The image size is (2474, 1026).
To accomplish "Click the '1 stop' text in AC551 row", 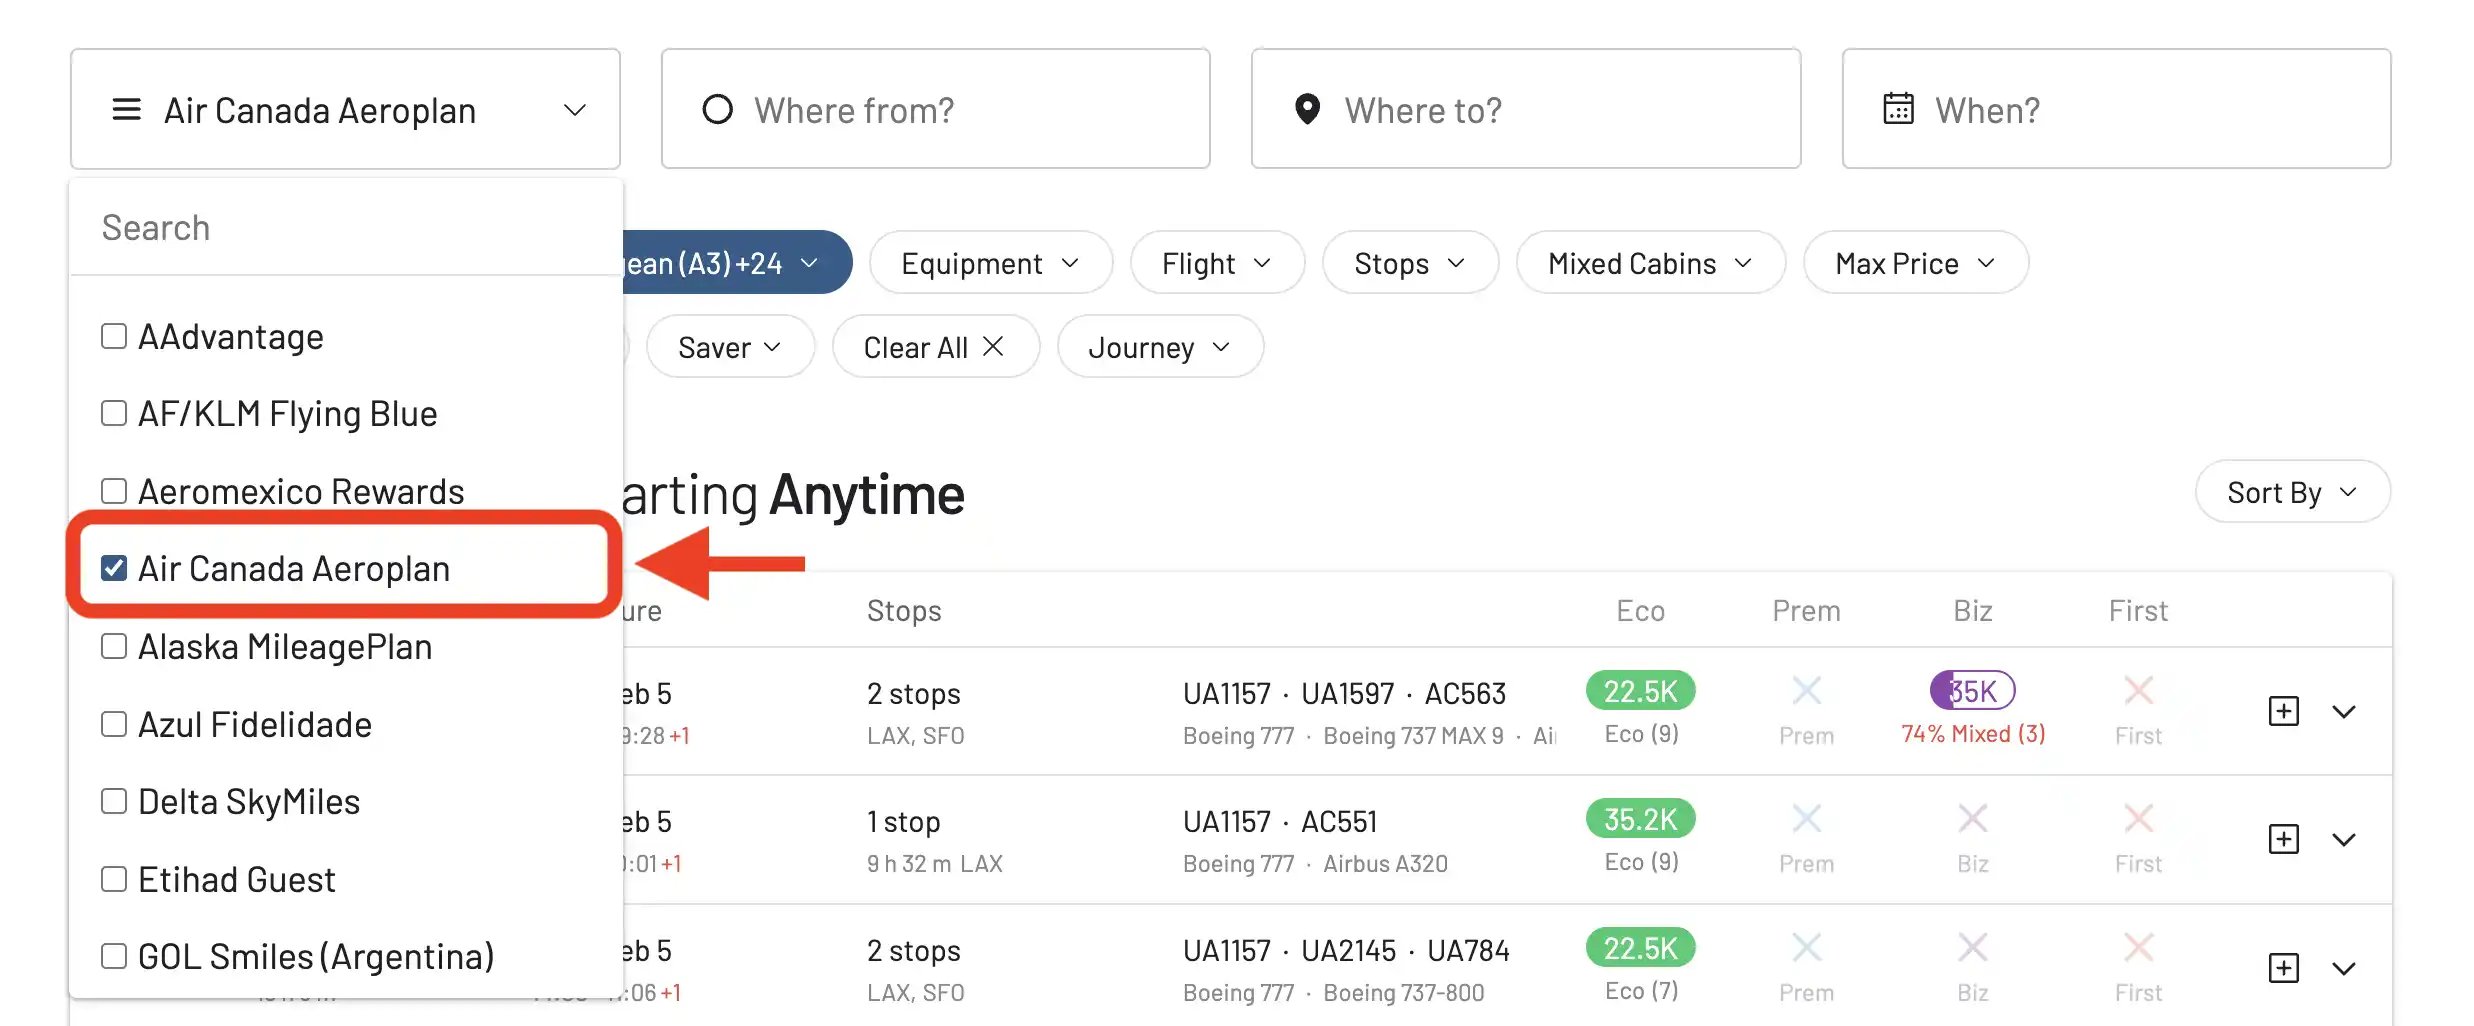I will tap(904, 822).
